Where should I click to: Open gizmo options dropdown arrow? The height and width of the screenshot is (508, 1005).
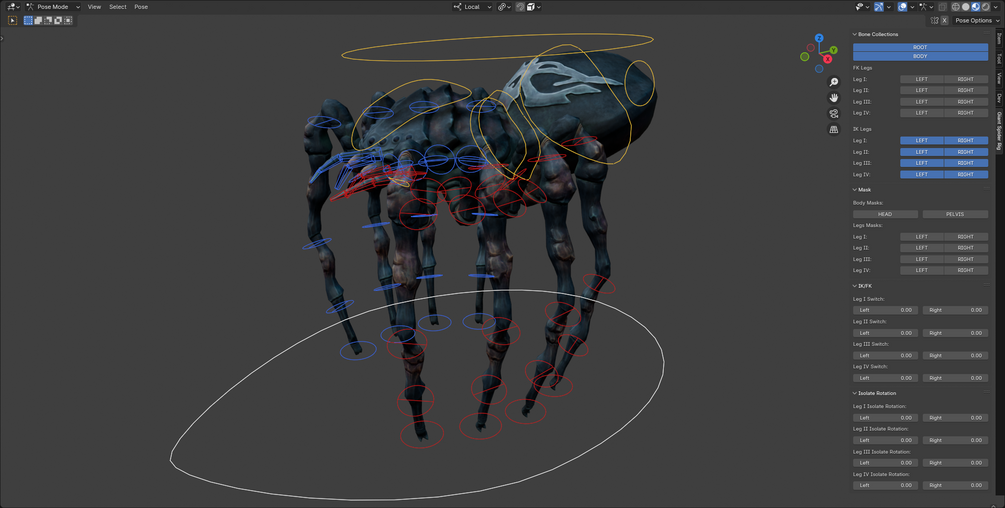[889, 7]
